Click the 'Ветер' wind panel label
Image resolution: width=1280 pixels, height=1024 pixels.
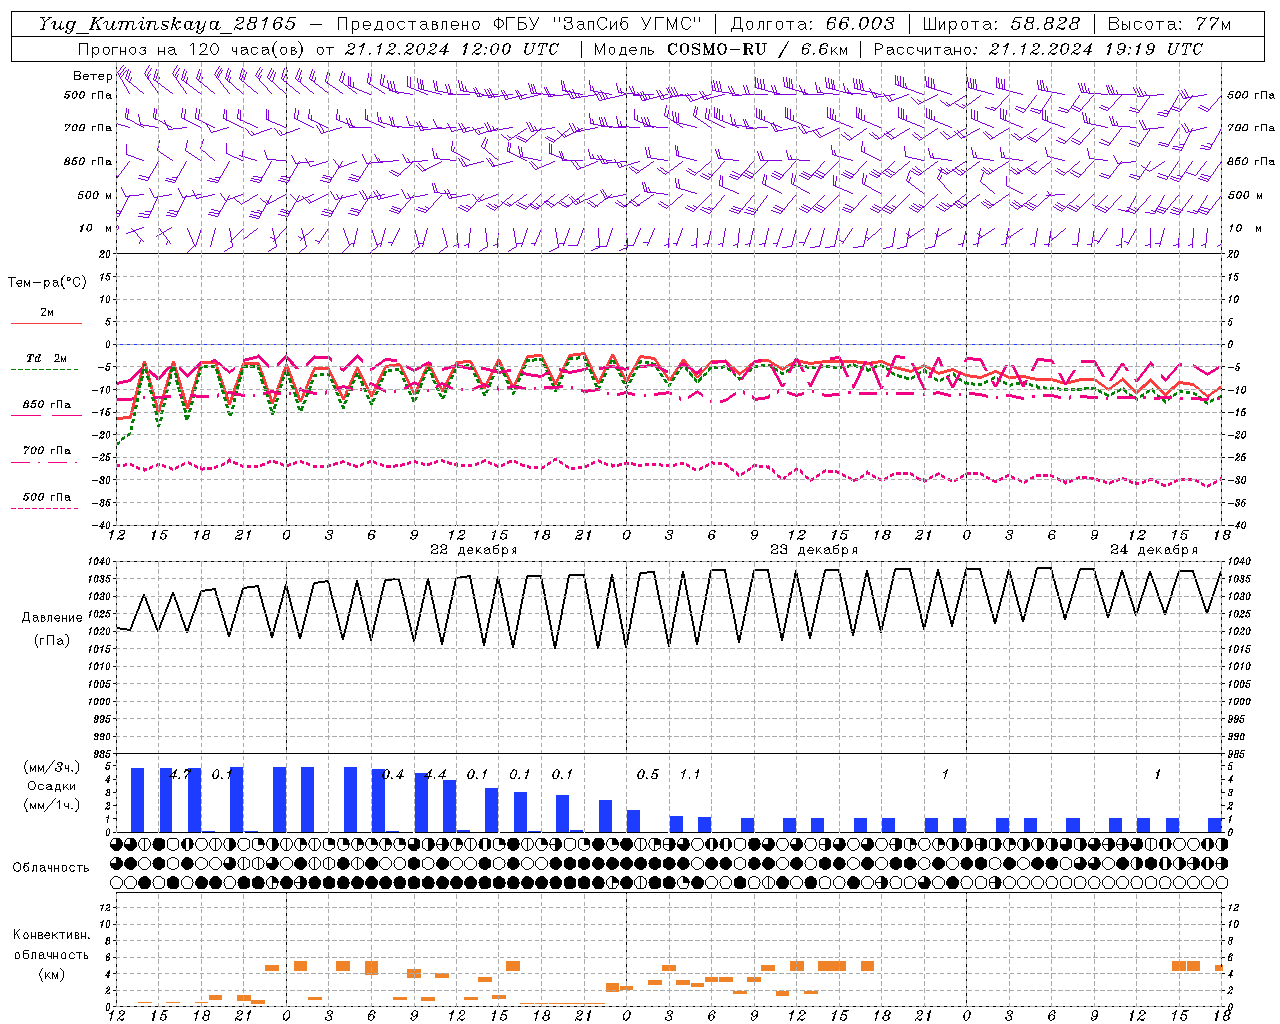tap(92, 76)
